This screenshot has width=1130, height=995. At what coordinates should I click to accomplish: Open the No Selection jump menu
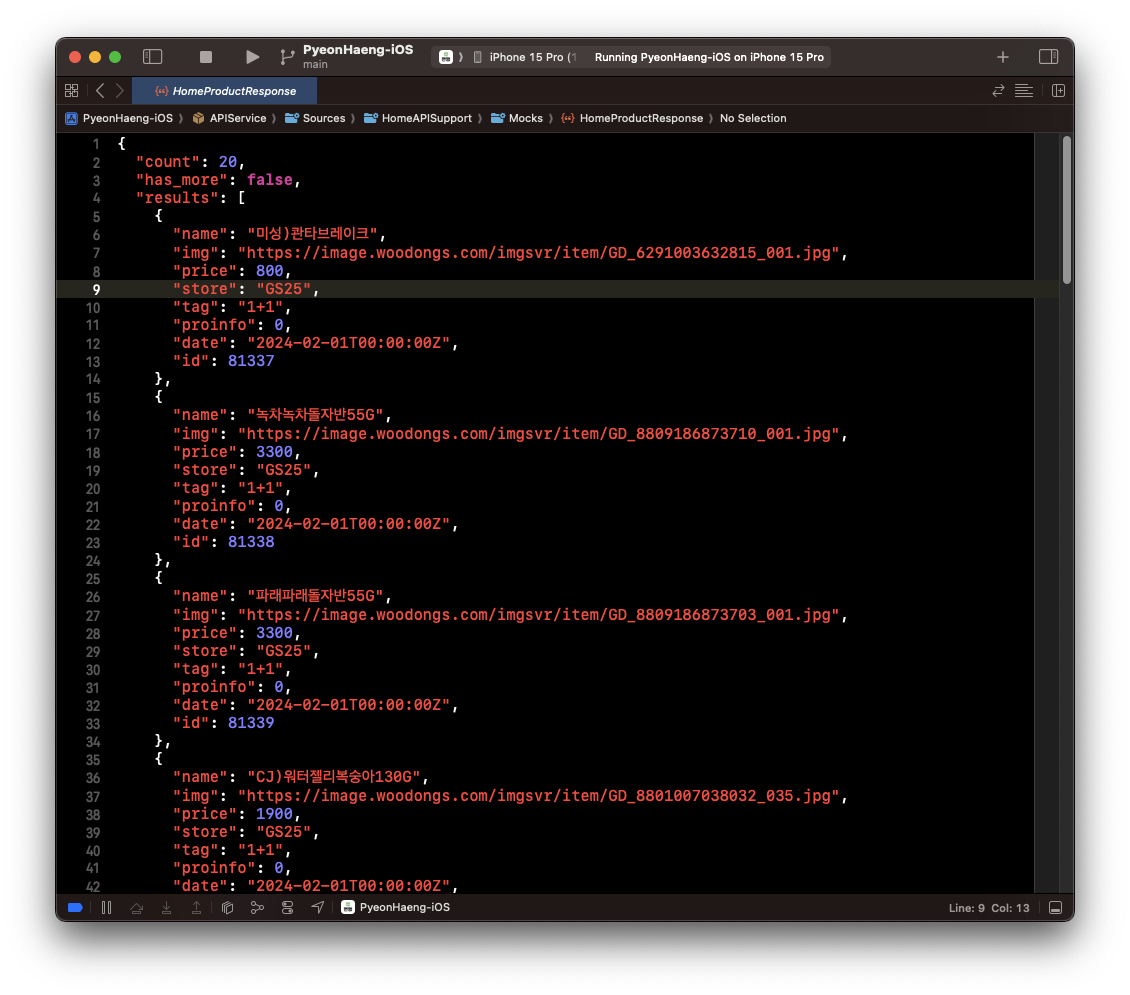pyautogui.click(x=752, y=118)
